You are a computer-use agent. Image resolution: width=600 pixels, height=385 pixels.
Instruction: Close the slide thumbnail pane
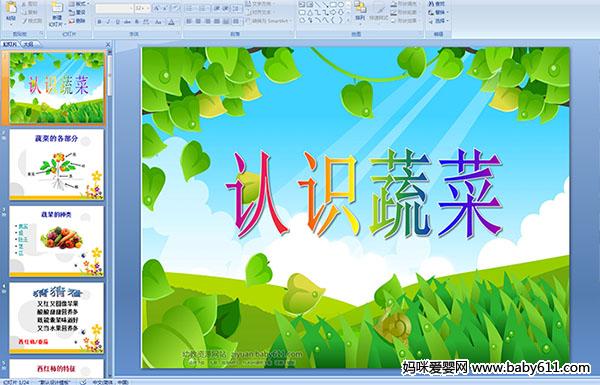point(108,44)
